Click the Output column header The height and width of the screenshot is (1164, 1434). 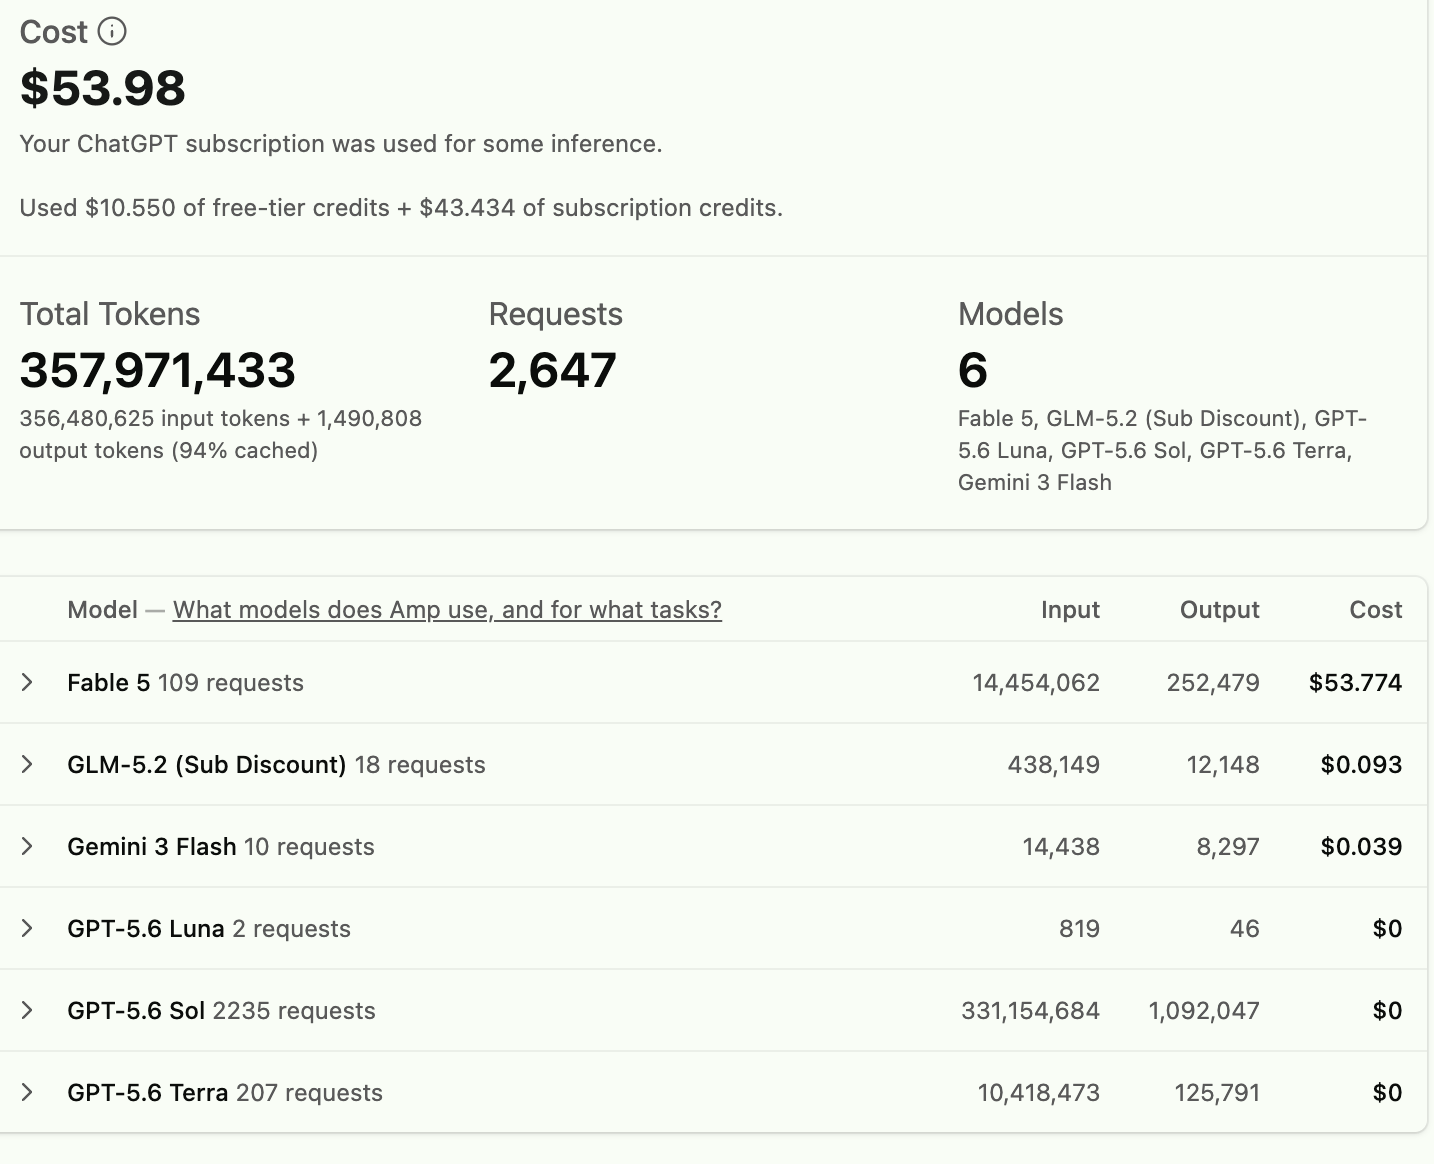(x=1220, y=610)
